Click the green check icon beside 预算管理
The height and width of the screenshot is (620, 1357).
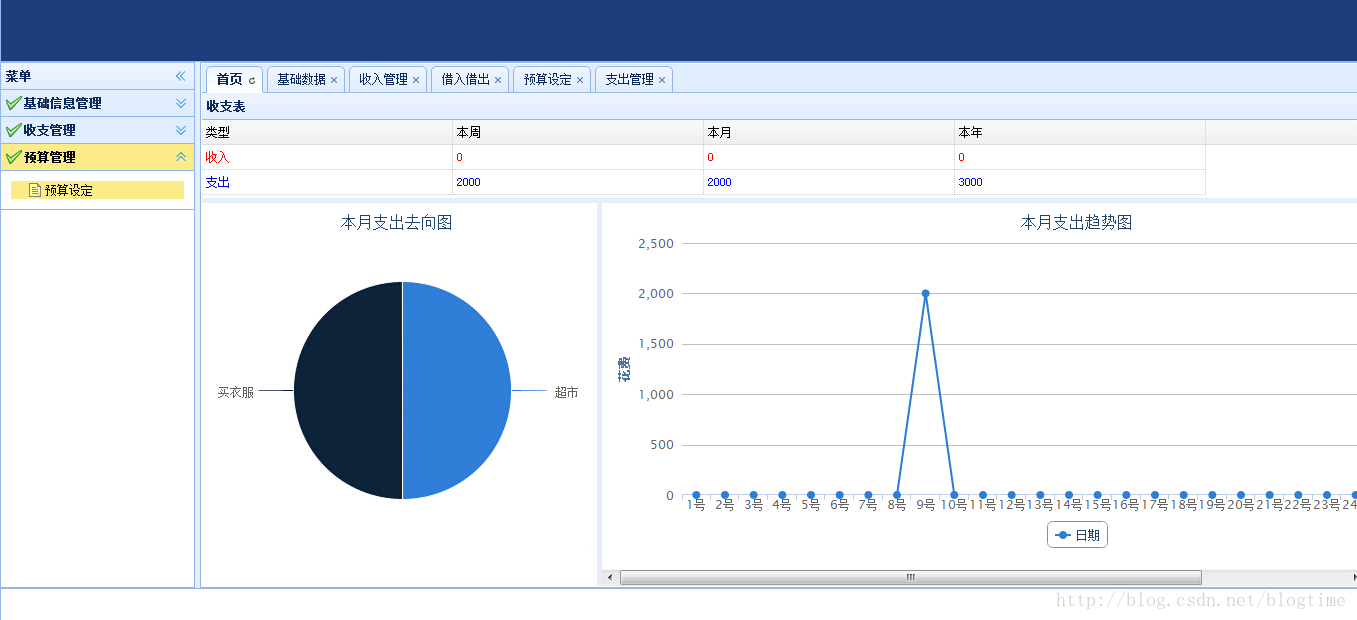tap(13, 157)
